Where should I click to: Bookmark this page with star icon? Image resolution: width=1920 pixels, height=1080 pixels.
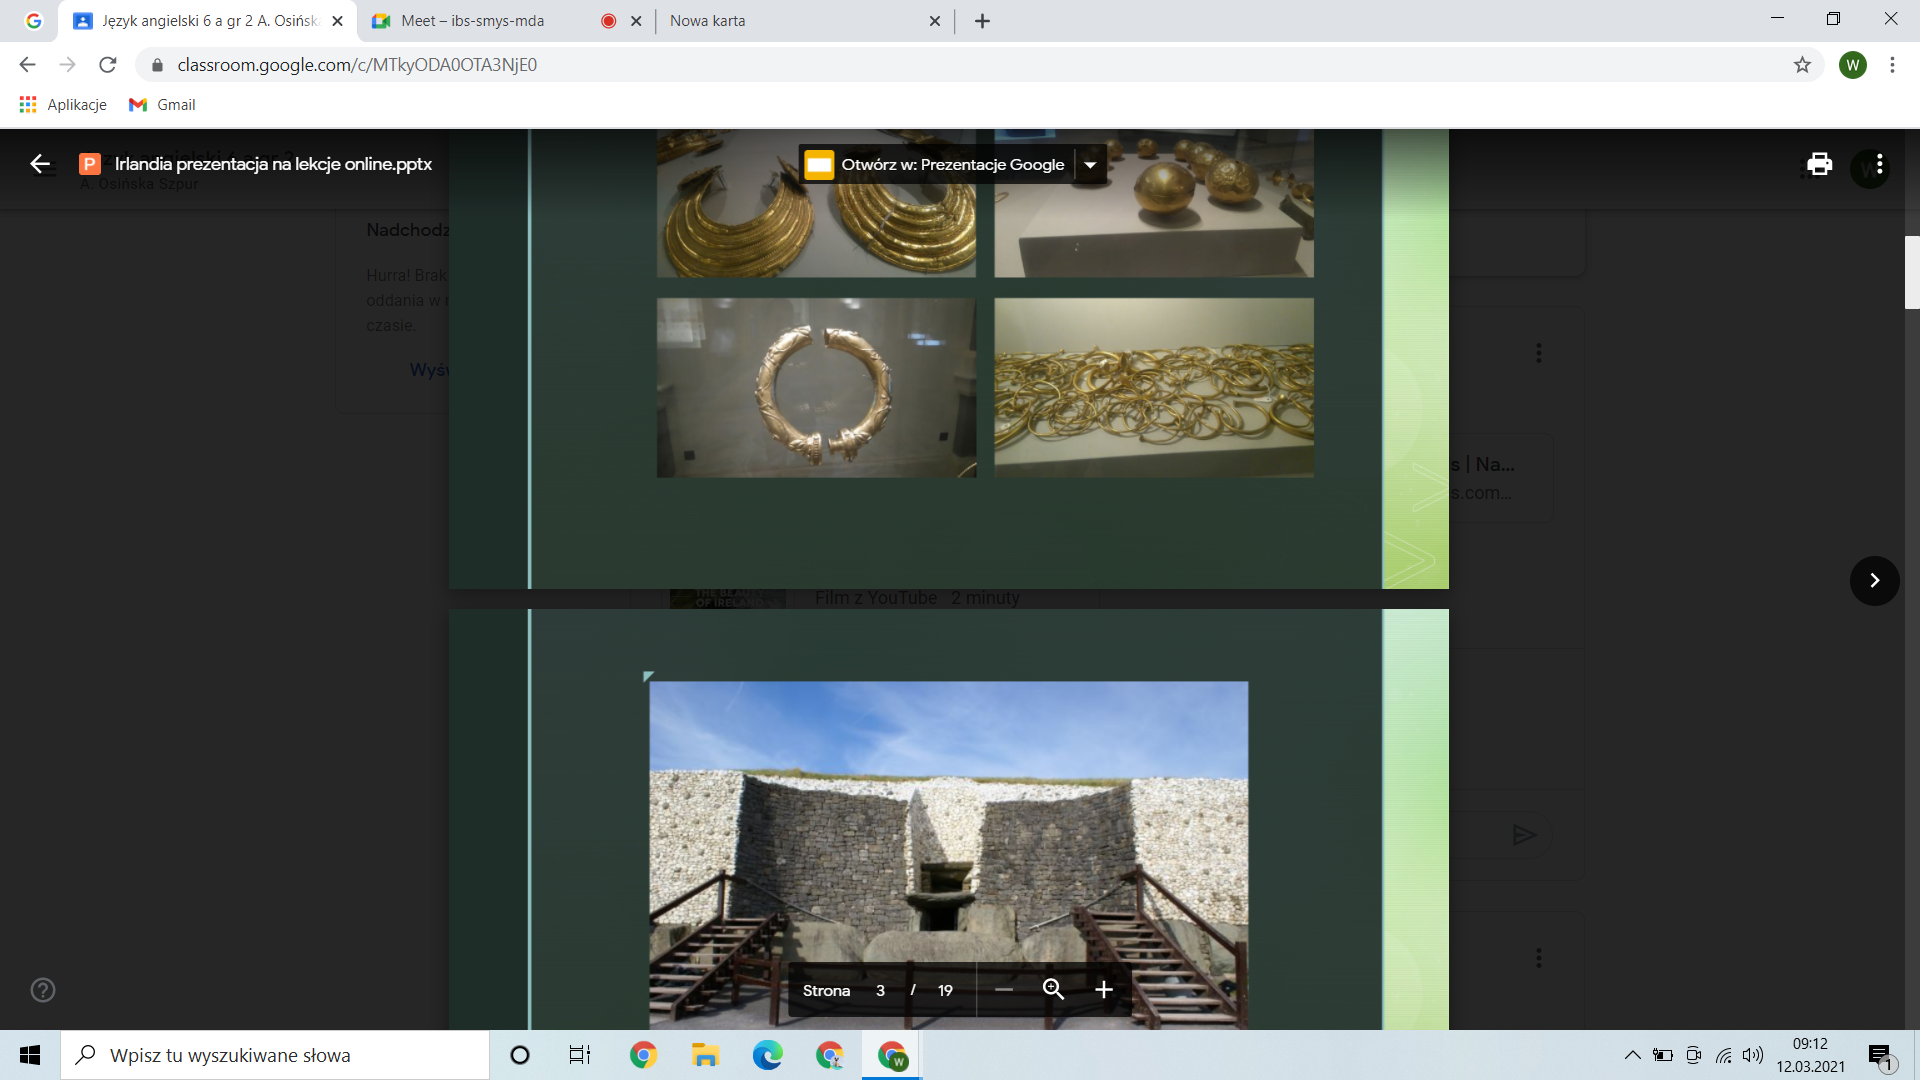tap(1802, 65)
